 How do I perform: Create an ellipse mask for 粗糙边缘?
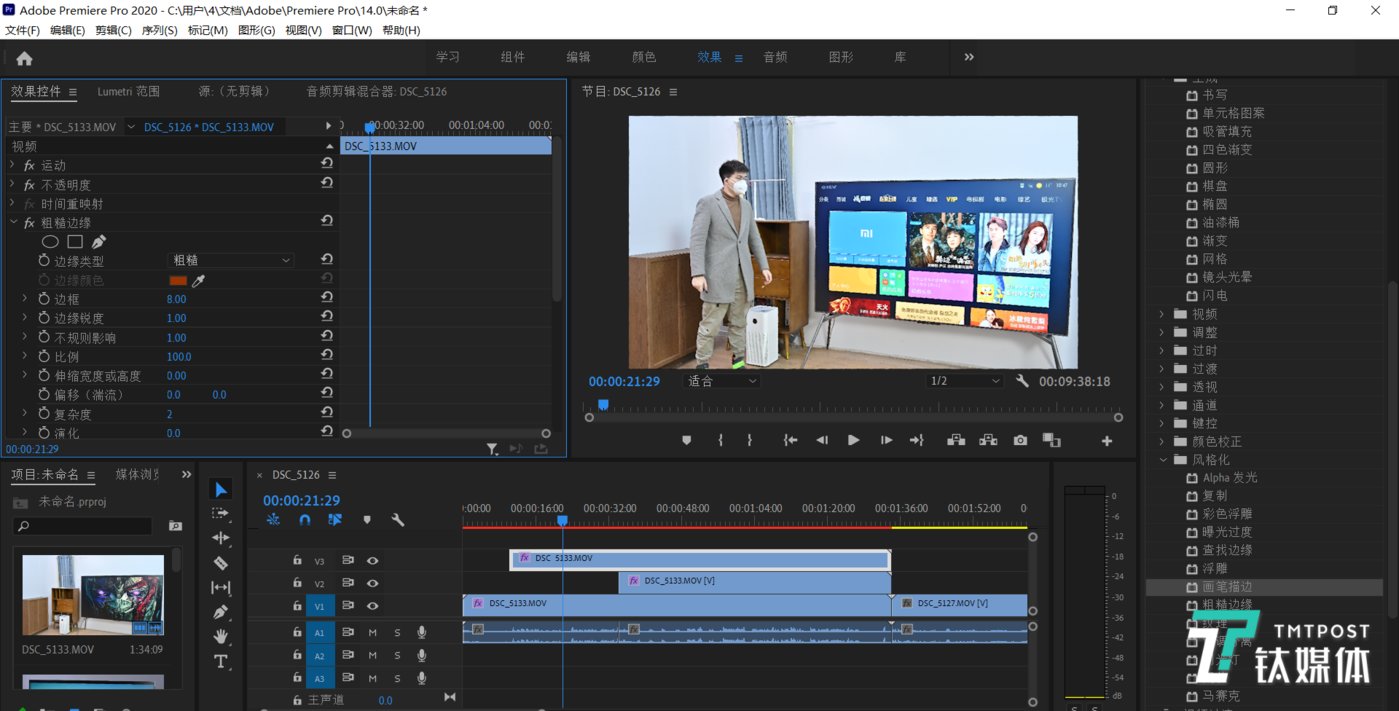point(50,242)
